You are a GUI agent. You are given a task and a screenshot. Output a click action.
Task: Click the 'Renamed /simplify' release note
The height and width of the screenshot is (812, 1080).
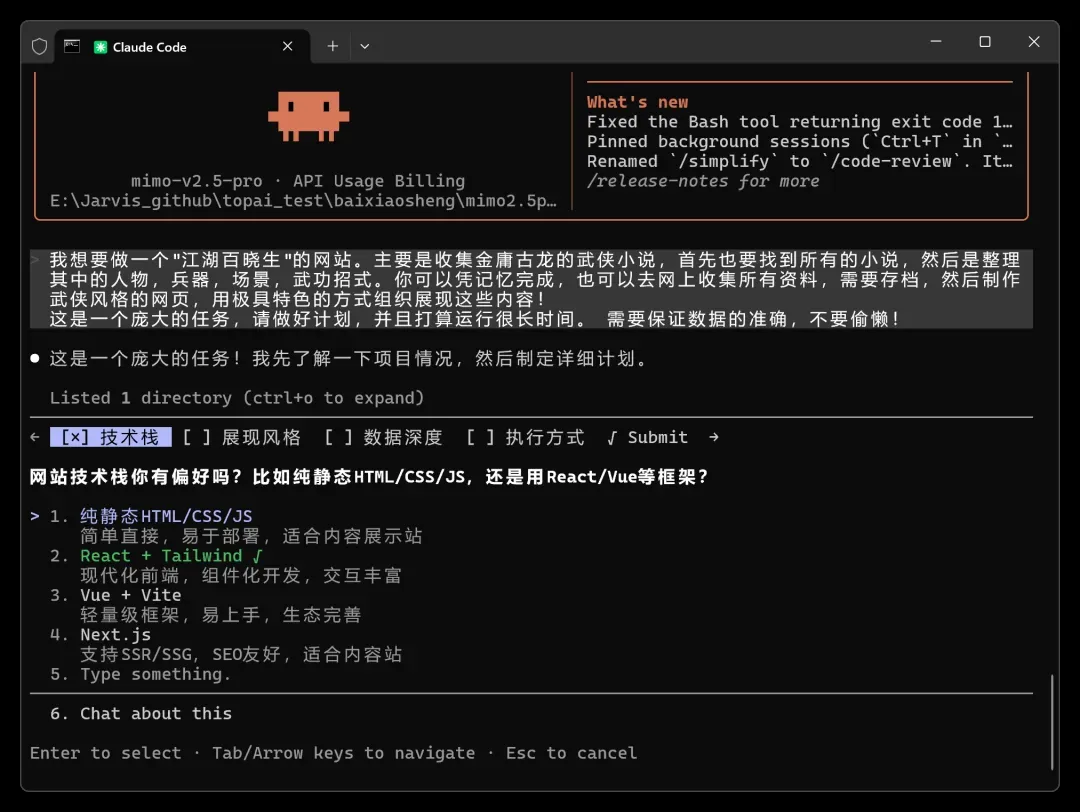click(x=800, y=161)
